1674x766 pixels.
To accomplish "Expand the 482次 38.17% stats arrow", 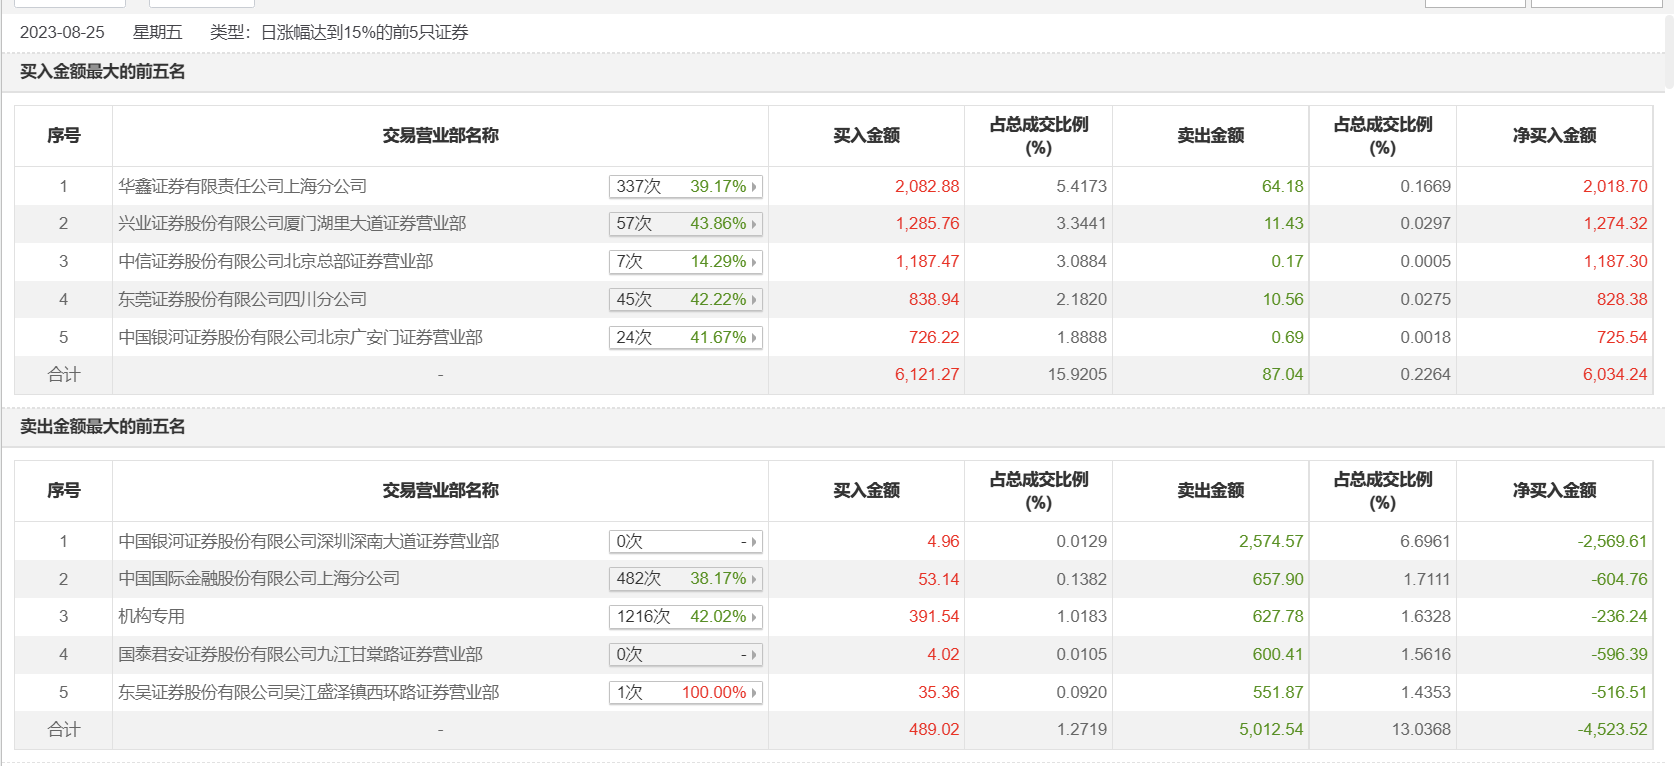I will pyautogui.click(x=754, y=579).
